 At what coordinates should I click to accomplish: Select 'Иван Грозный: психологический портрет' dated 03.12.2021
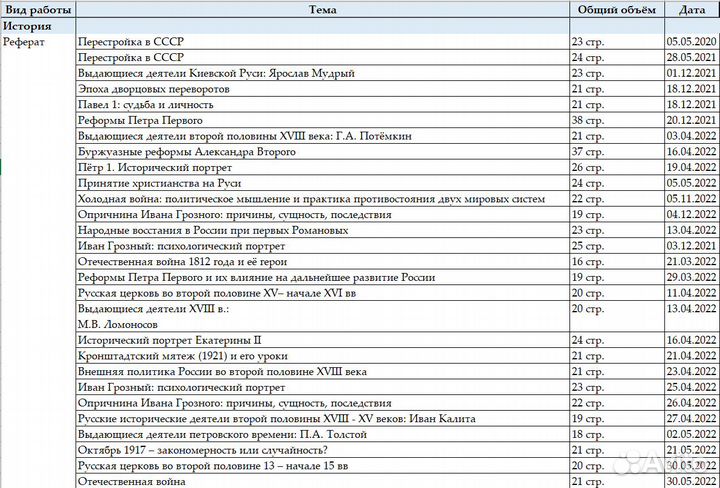pos(322,246)
